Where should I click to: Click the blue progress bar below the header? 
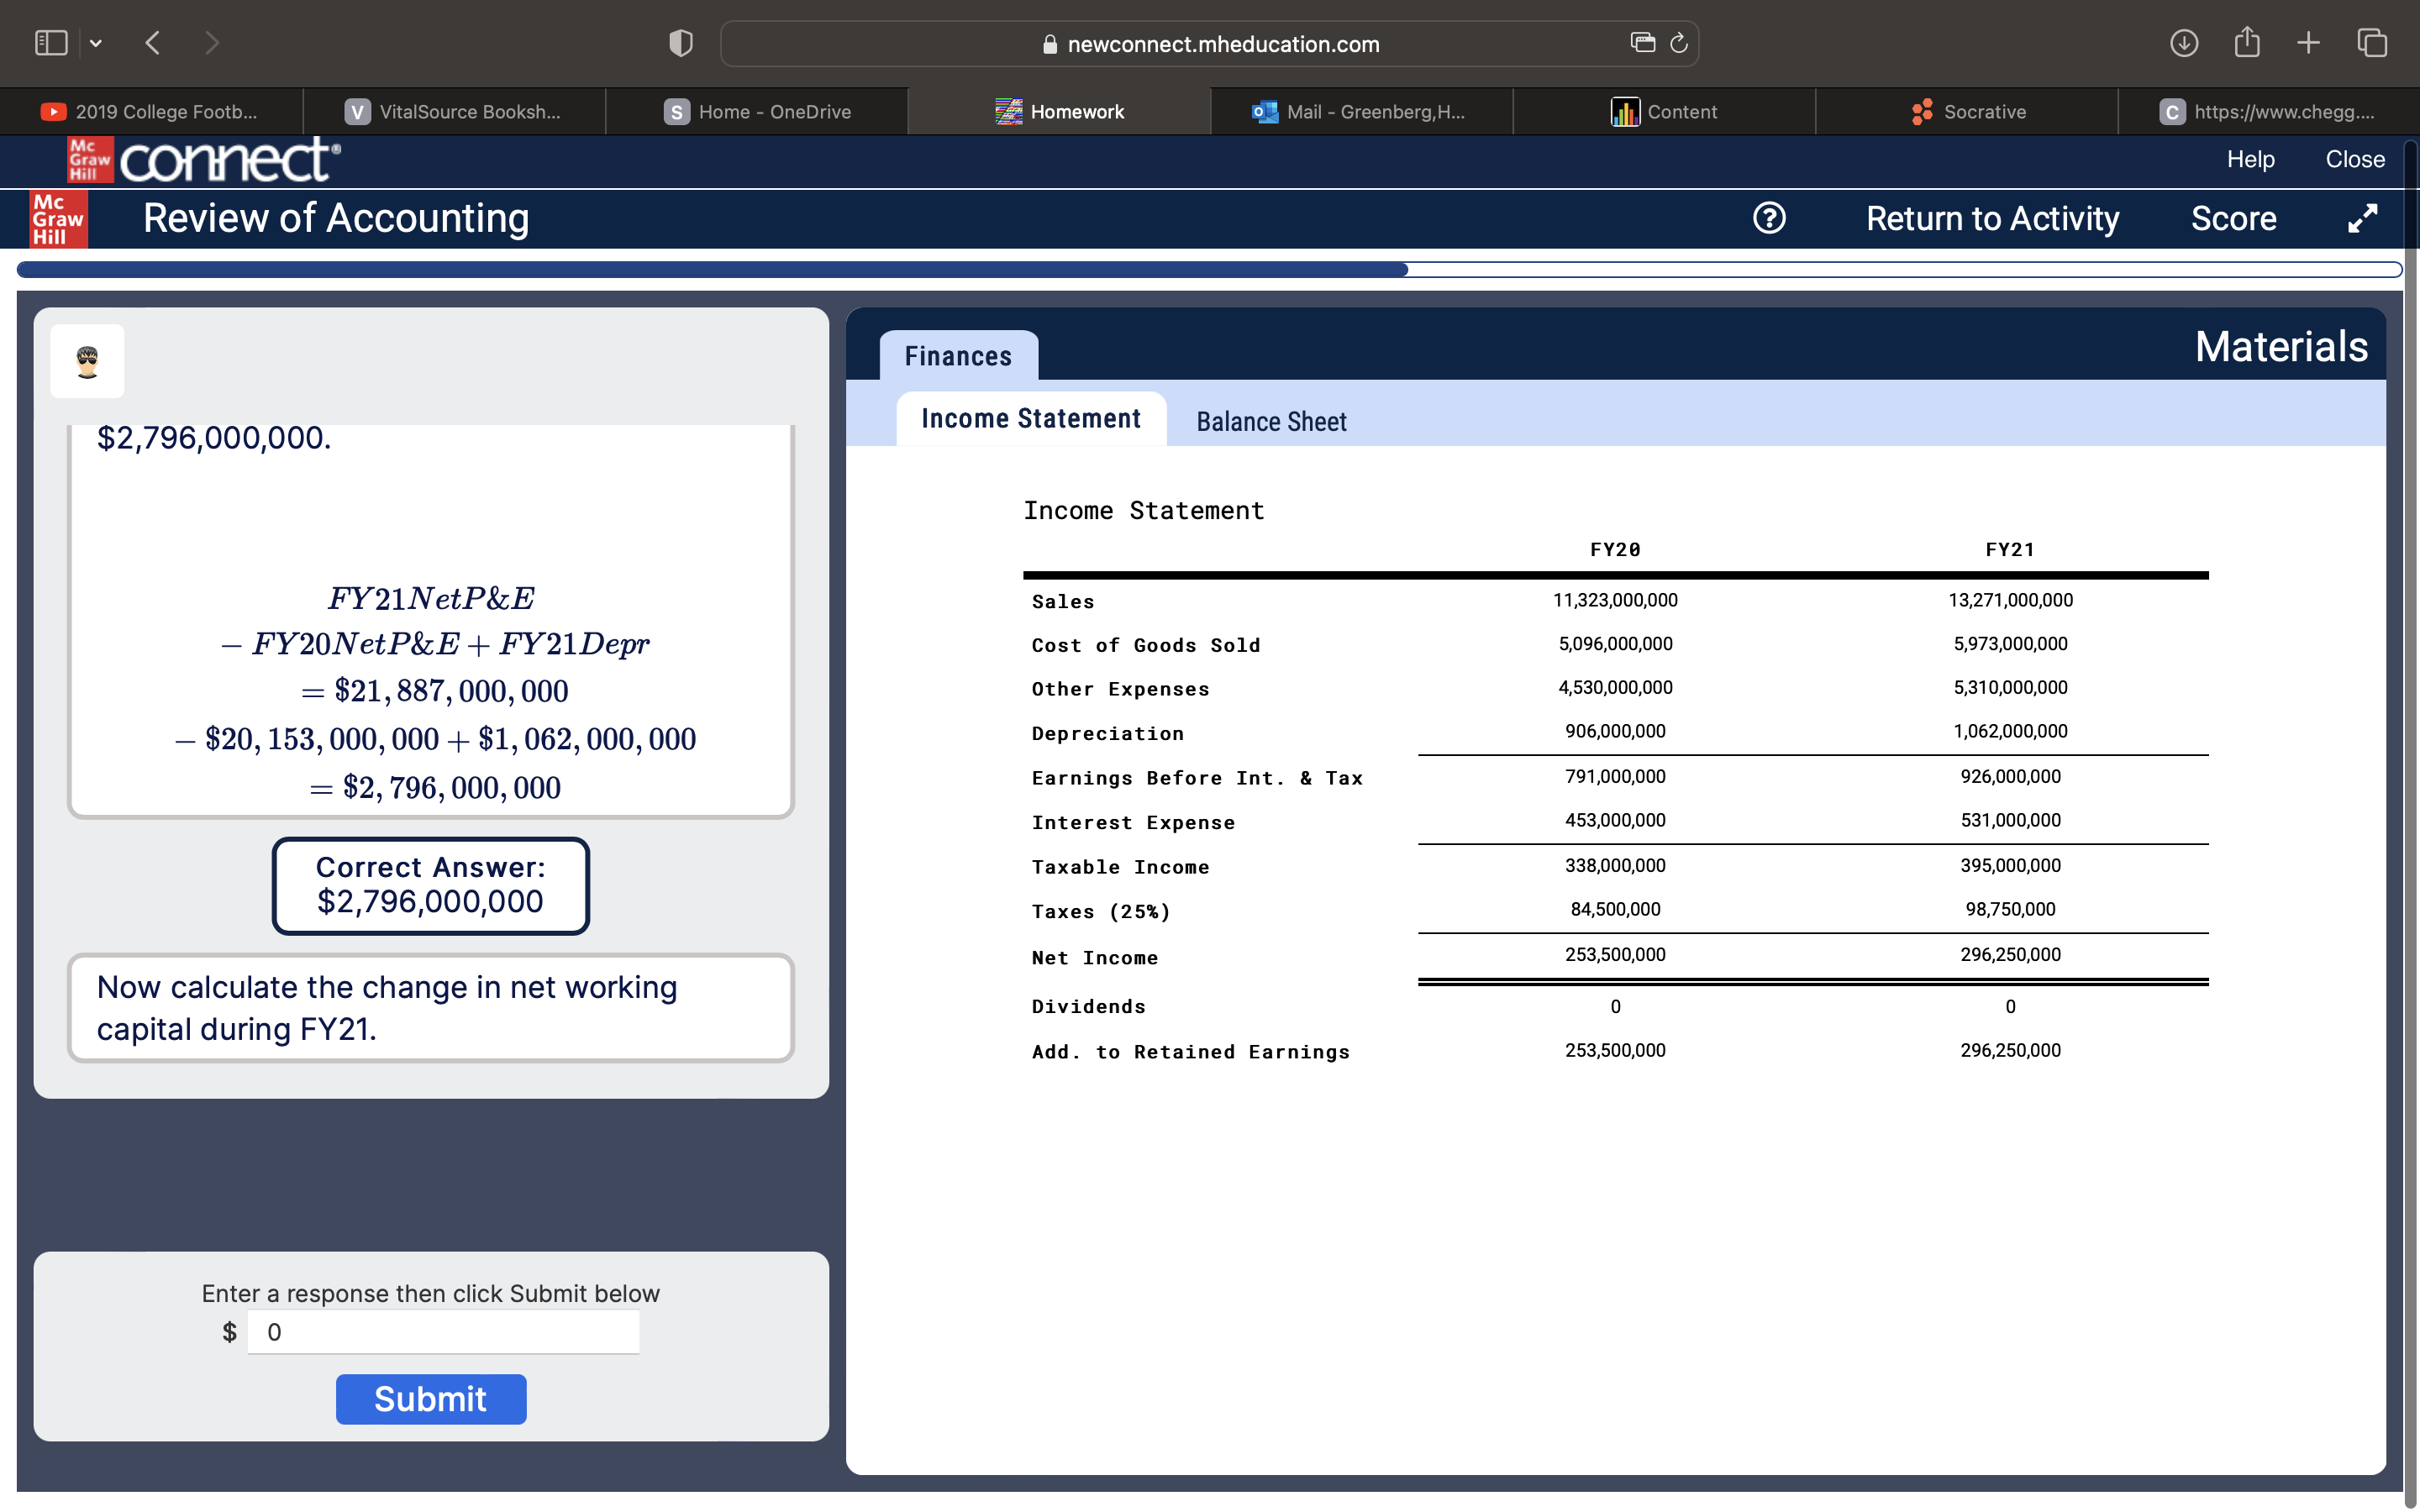(x=700, y=268)
